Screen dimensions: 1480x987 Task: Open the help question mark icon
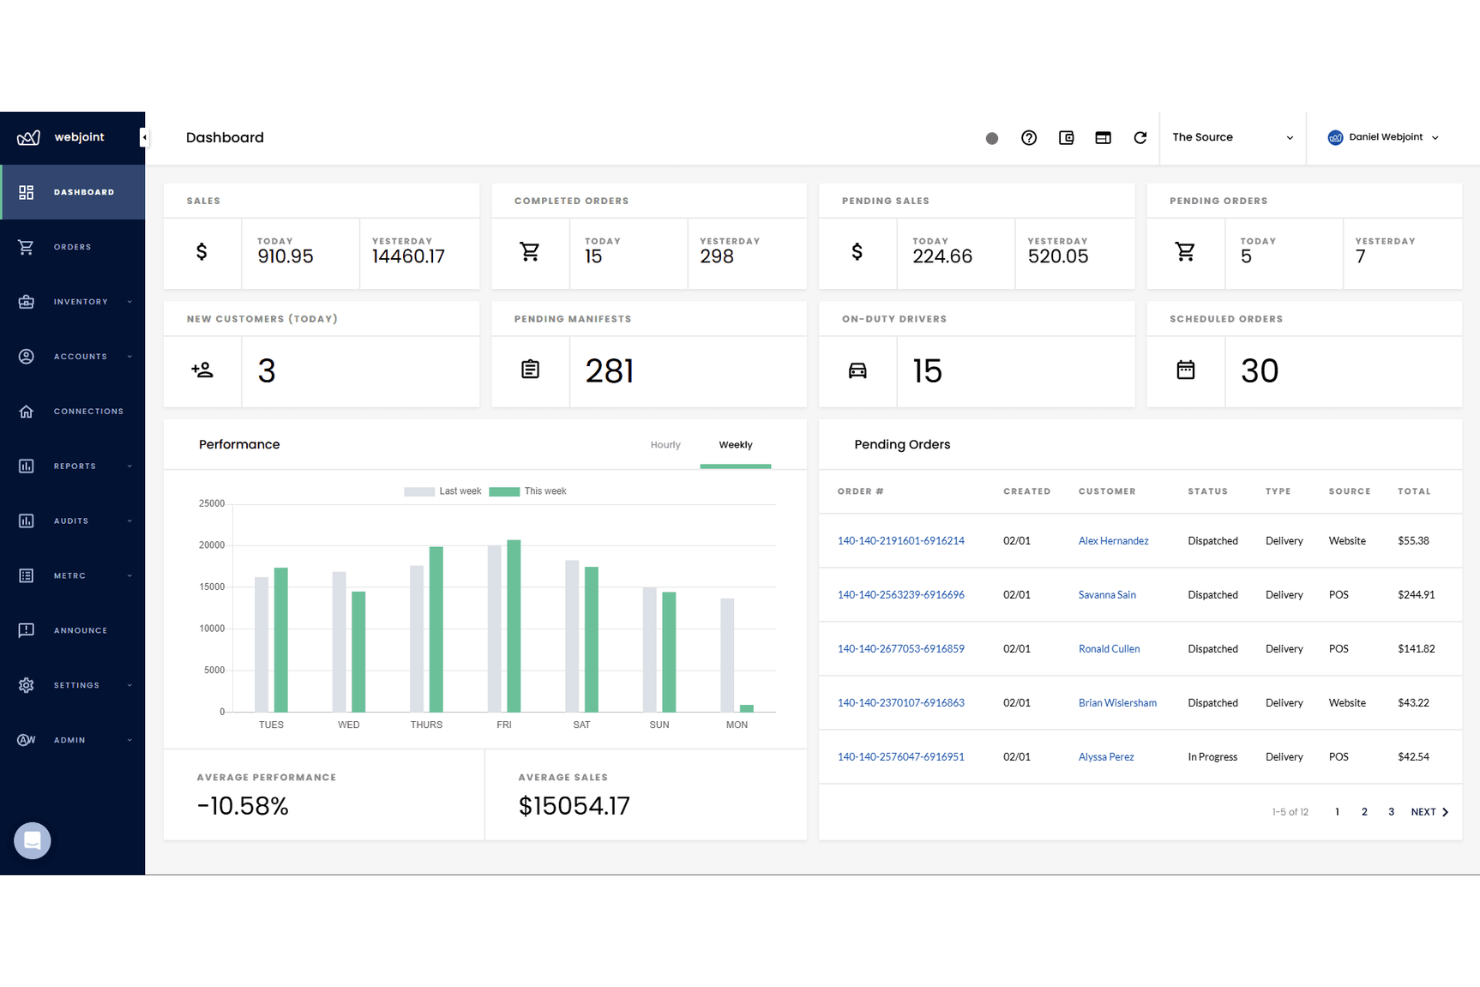pyautogui.click(x=1029, y=138)
